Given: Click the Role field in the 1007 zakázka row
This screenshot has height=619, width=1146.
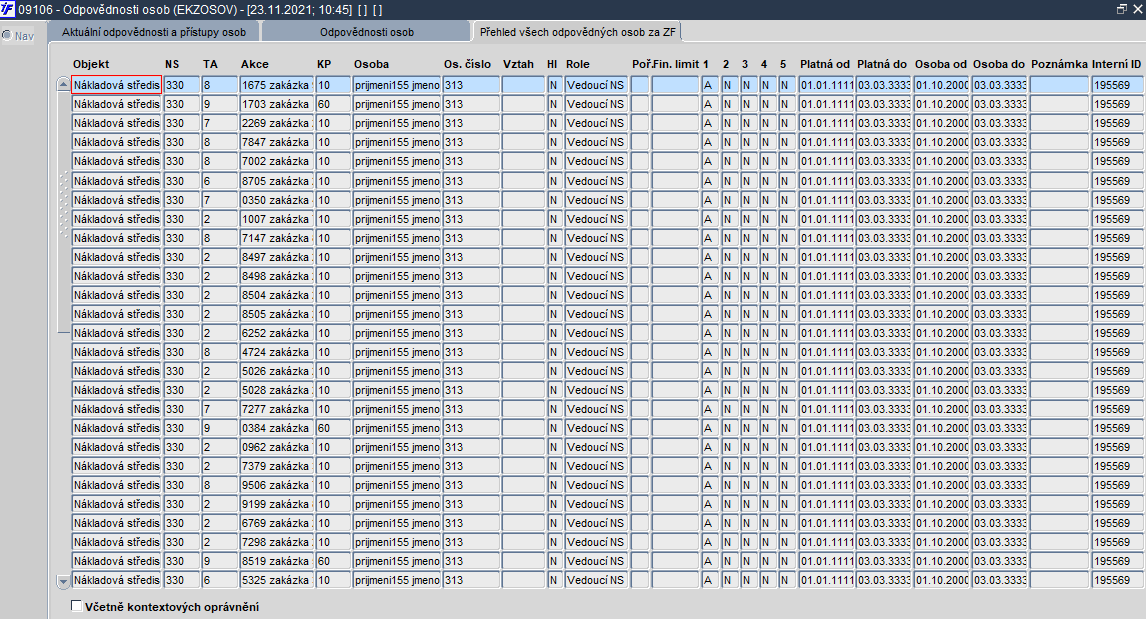Looking at the screenshot, I should click(x=596, y=219).
